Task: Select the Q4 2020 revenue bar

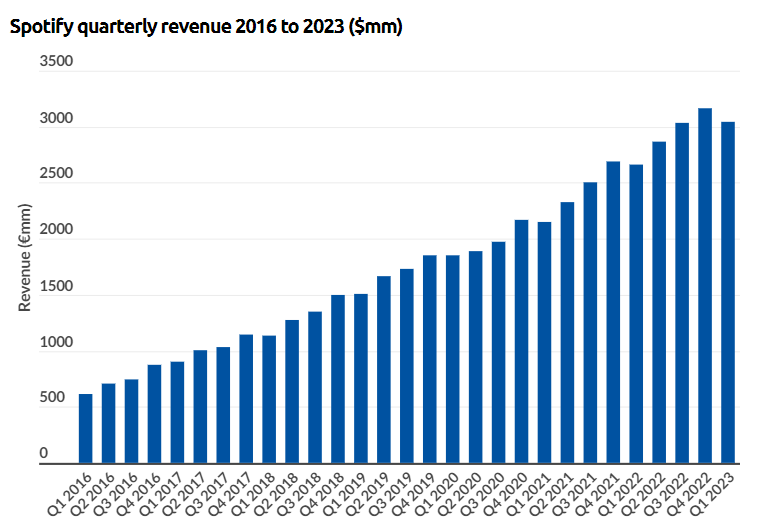Action: [521, 342]
